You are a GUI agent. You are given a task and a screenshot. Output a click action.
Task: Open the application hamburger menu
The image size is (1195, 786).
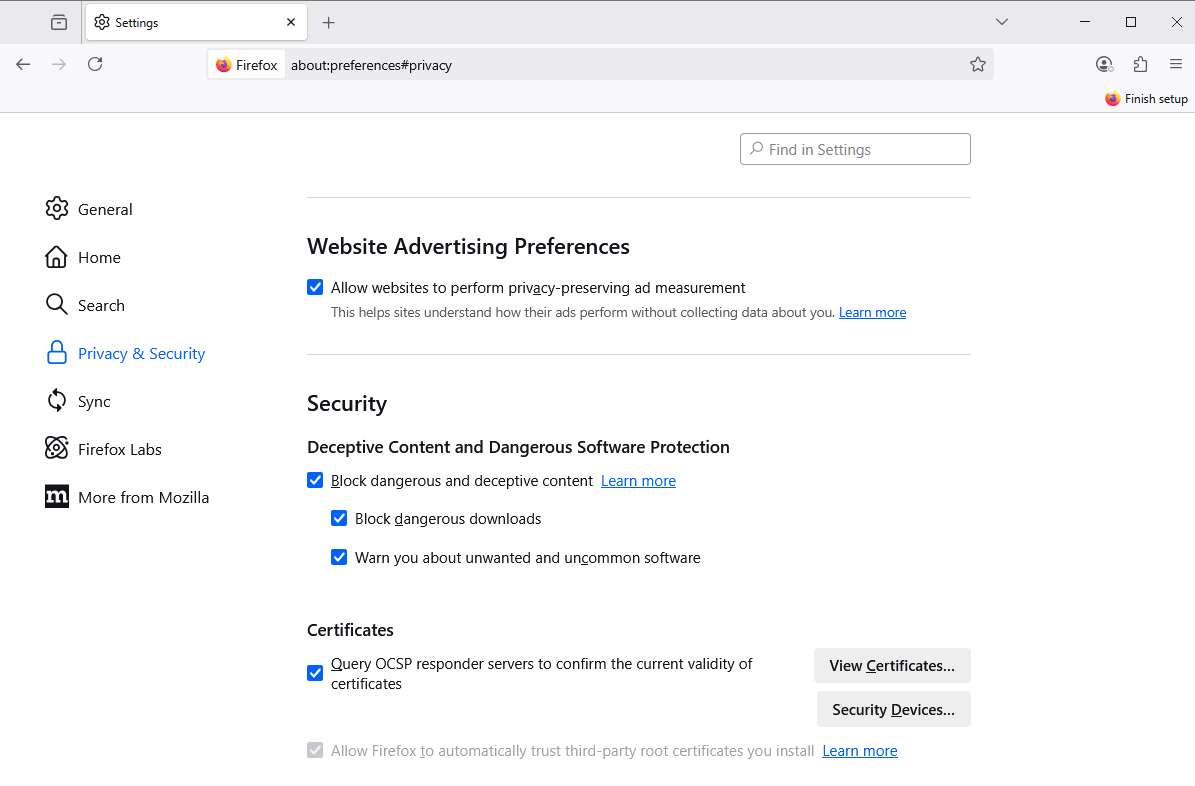tap(1174, 63)
